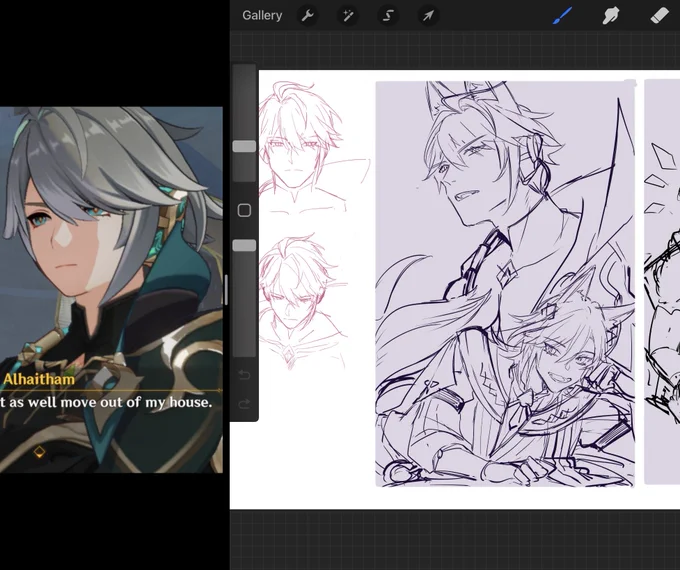Select the Brush tool
Image resolution: width=680 pixels, height=570 pixels.
pos(562,16)
